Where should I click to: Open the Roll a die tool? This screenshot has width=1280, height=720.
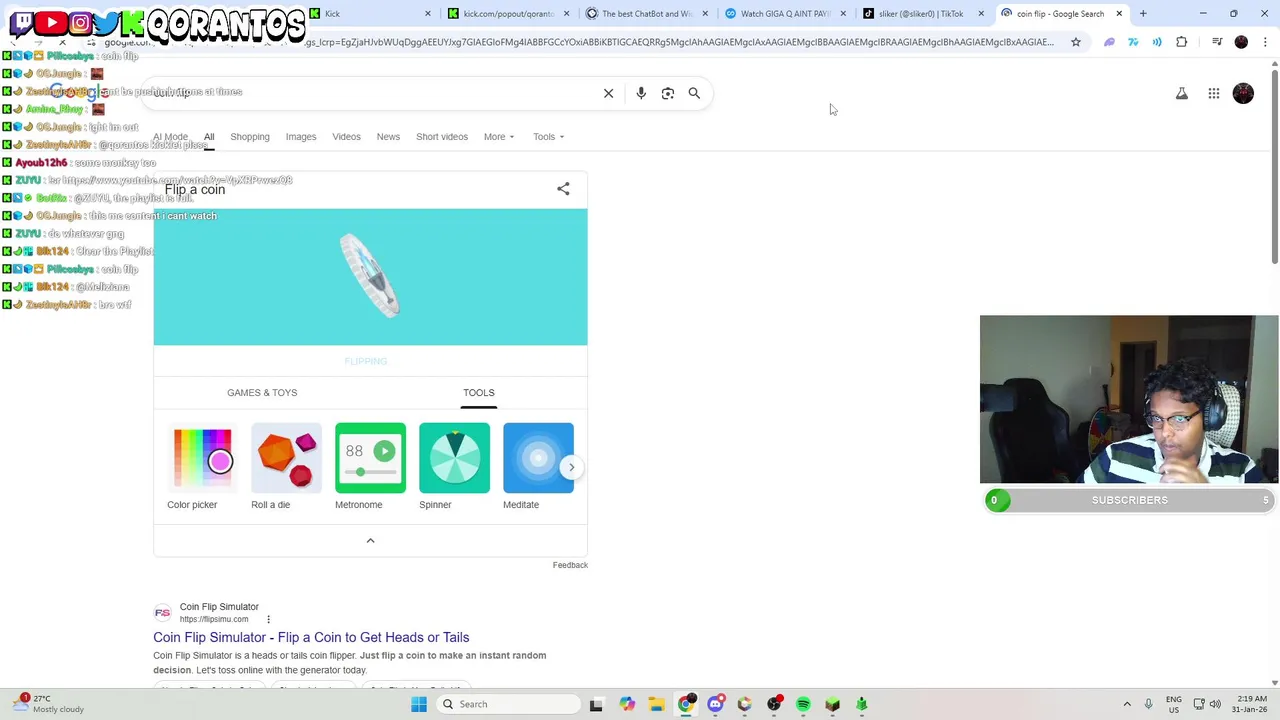coord(286,467)
